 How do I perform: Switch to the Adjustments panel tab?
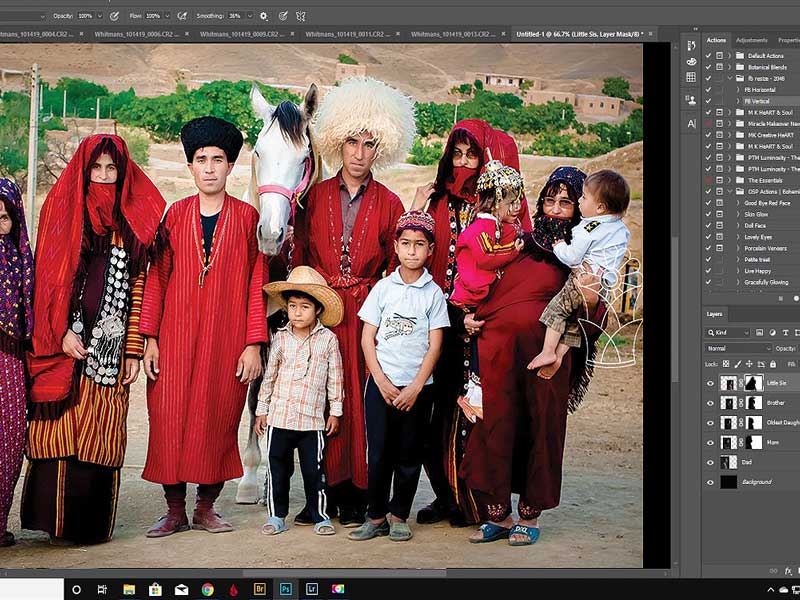point(751,40)
